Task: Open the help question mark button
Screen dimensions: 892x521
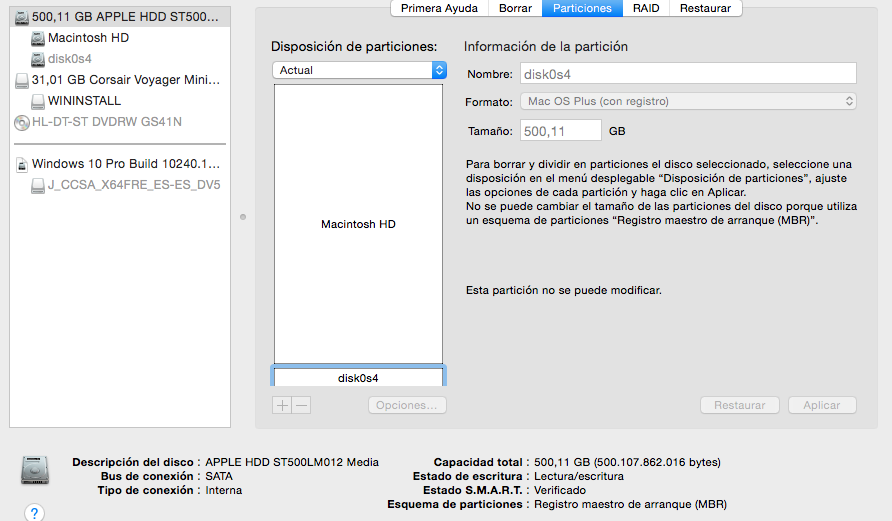Action: (34, 512)
